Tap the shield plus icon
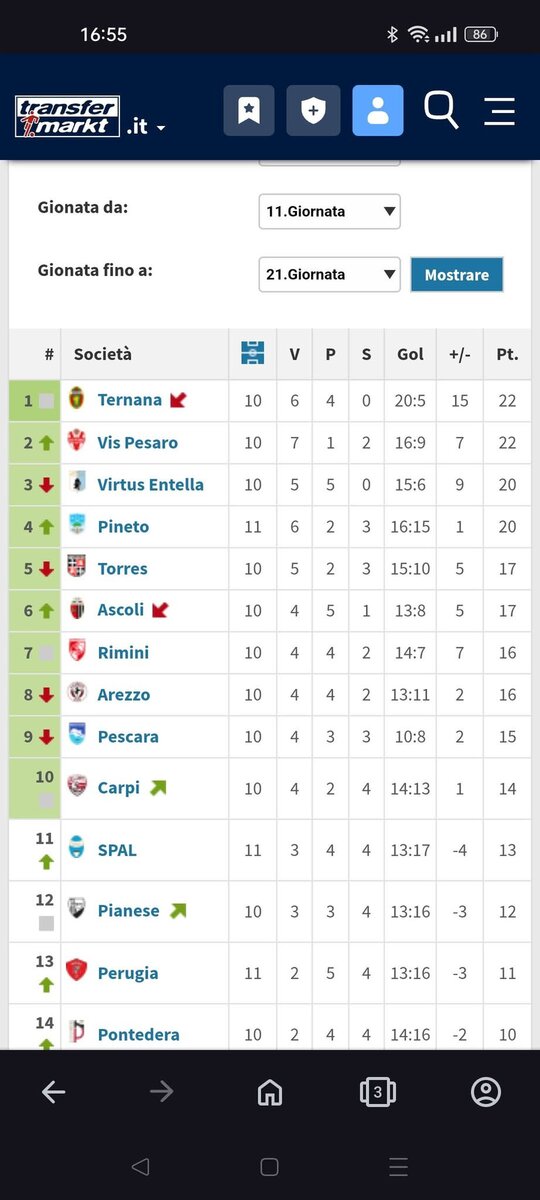Image resolution: width=540 pixels, height=1200 pixels. tap(313, 110)
